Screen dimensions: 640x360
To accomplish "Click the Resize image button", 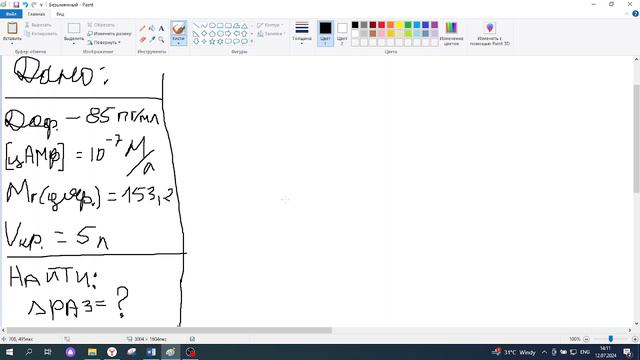I will tap(109, 34).
